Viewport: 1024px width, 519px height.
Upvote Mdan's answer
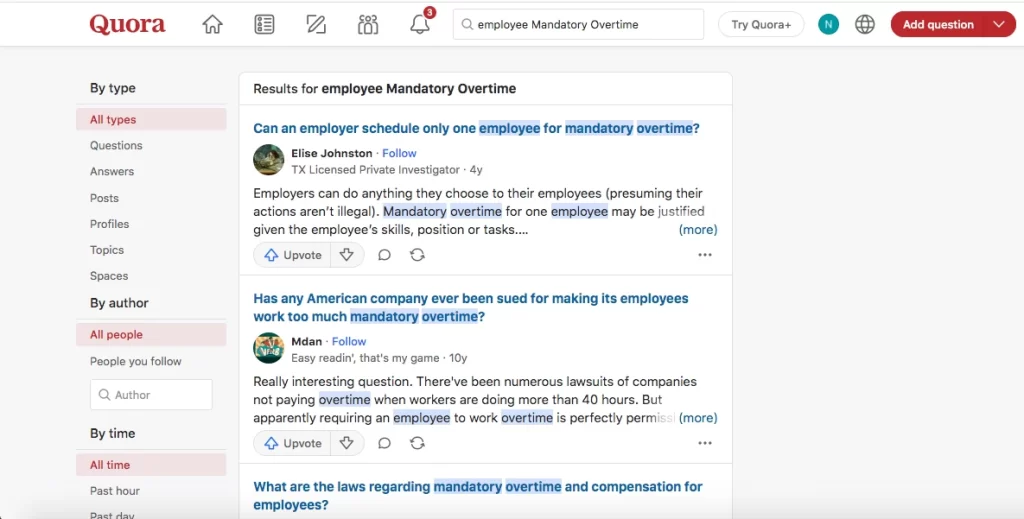click(292, 443)
